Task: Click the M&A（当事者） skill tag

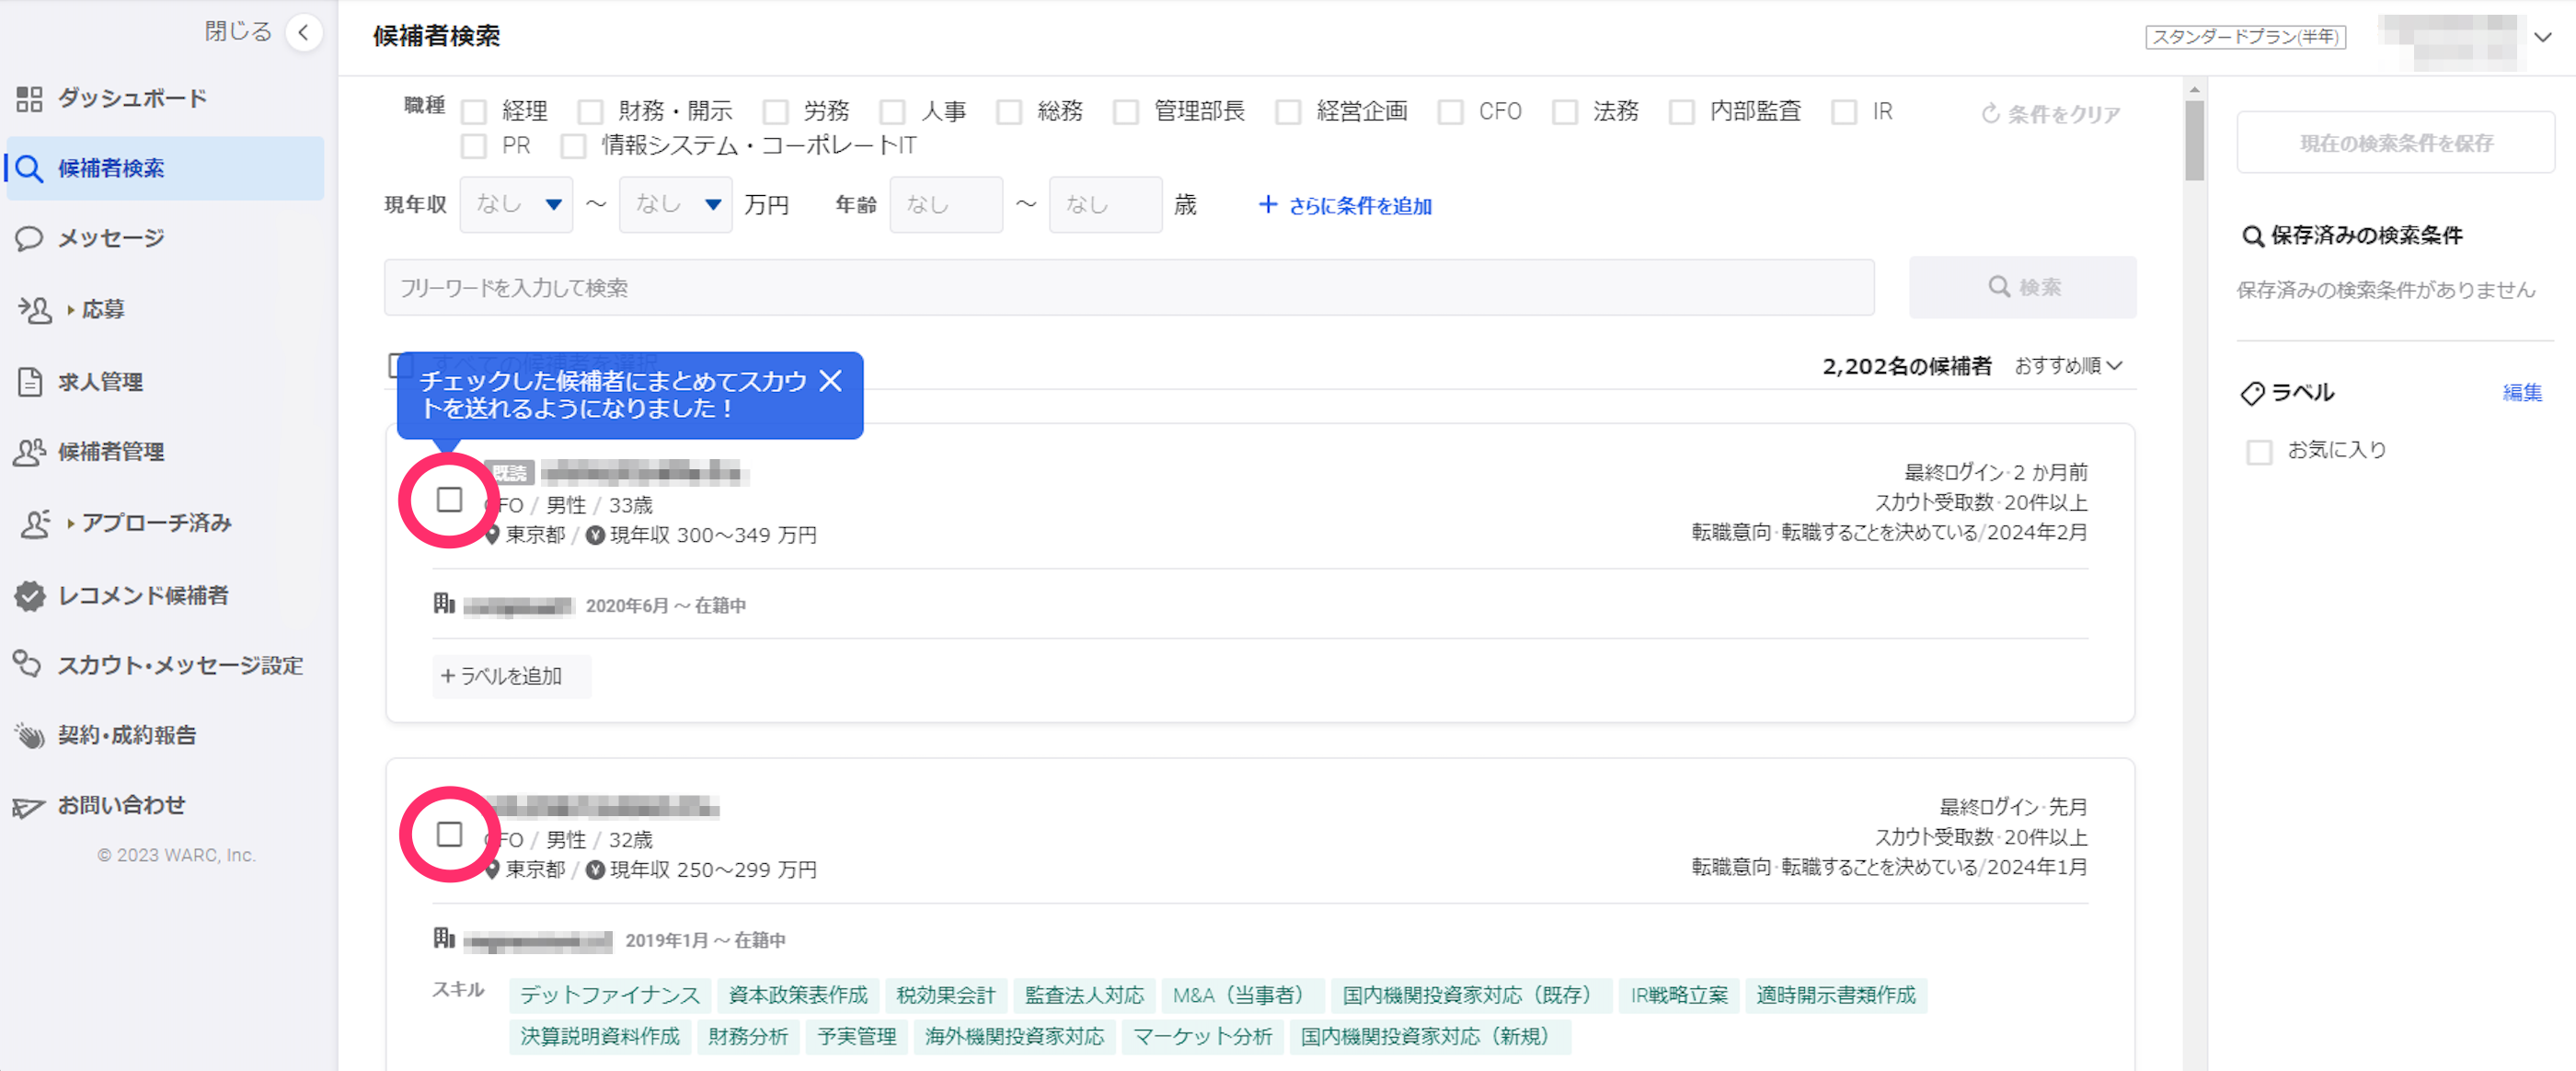Action: [1242, 995]
